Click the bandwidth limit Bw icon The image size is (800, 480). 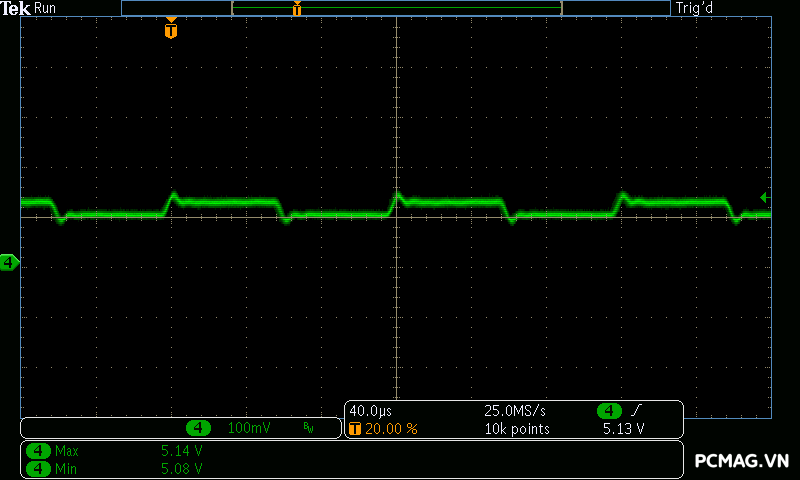point(308,428)
